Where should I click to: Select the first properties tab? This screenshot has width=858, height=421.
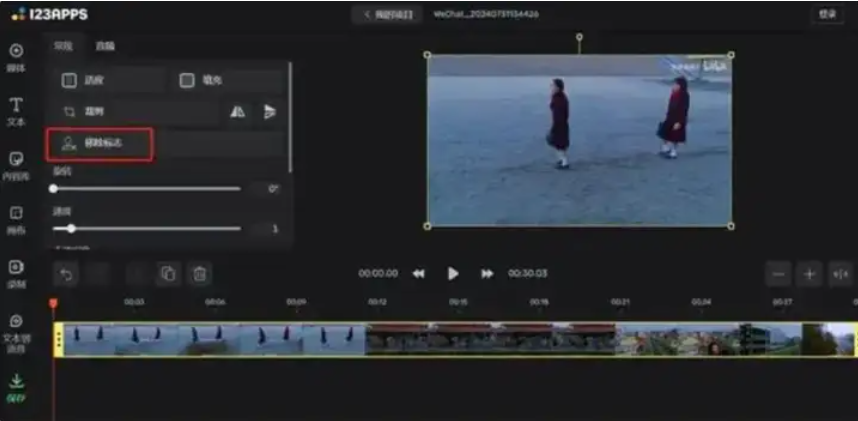tap(63, 46)
